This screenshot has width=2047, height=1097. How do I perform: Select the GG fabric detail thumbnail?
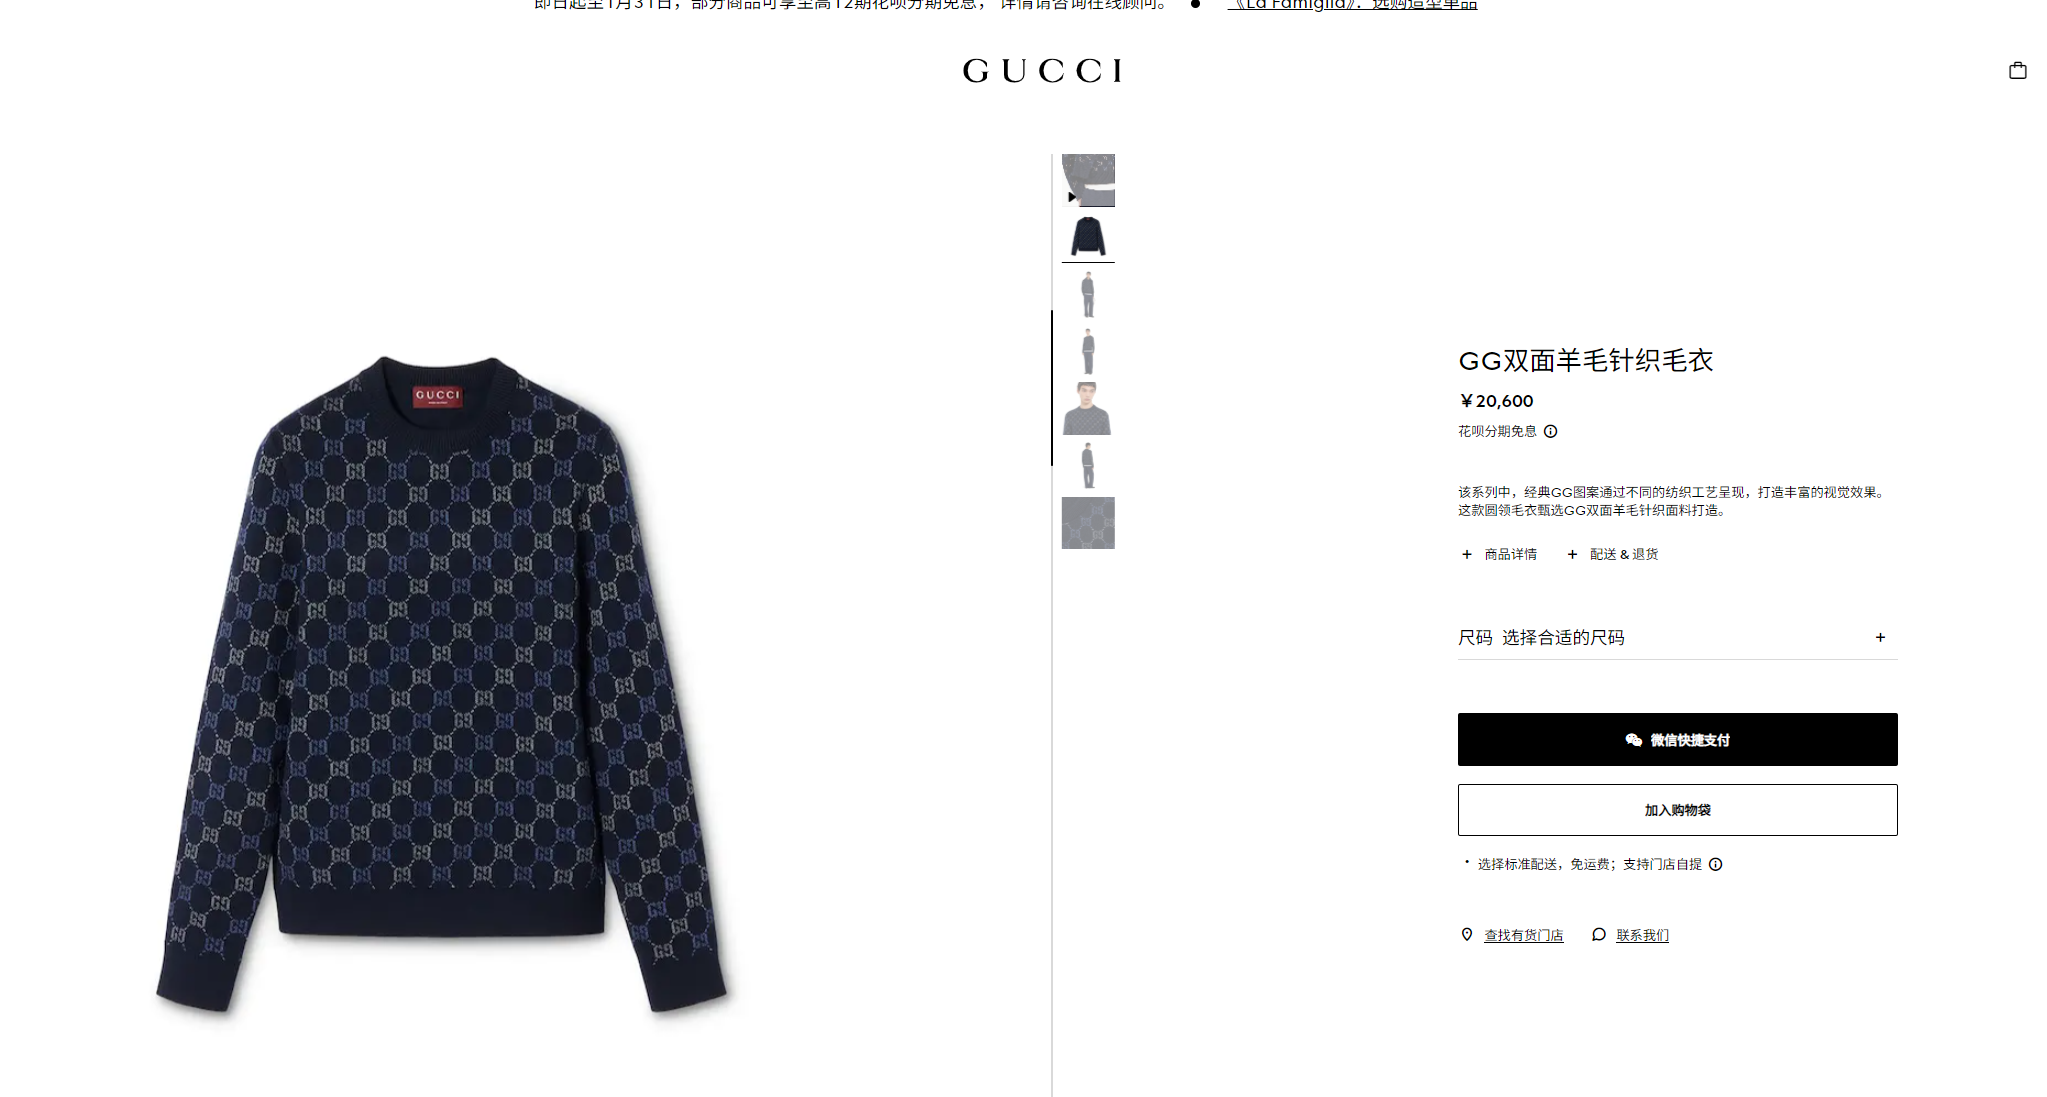(1088, 523)
